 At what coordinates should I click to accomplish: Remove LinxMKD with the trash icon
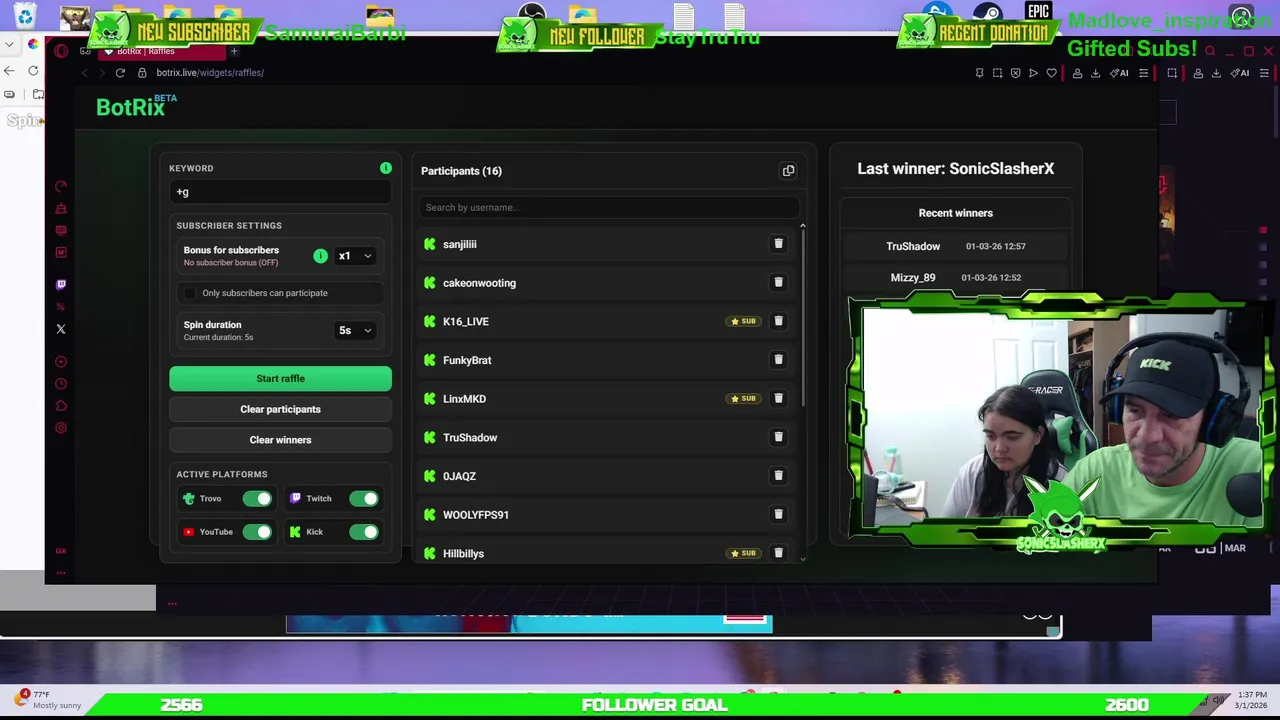(778, 398)
